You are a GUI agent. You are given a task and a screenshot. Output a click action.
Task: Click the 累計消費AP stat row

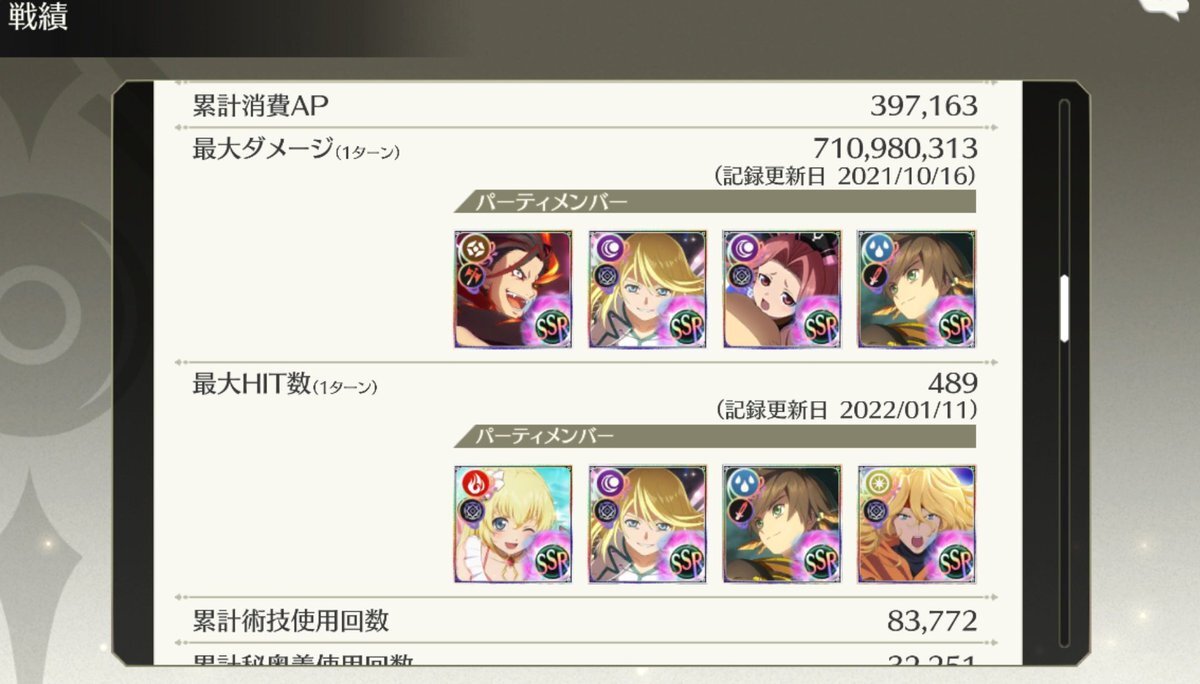[x=585, y=104]
